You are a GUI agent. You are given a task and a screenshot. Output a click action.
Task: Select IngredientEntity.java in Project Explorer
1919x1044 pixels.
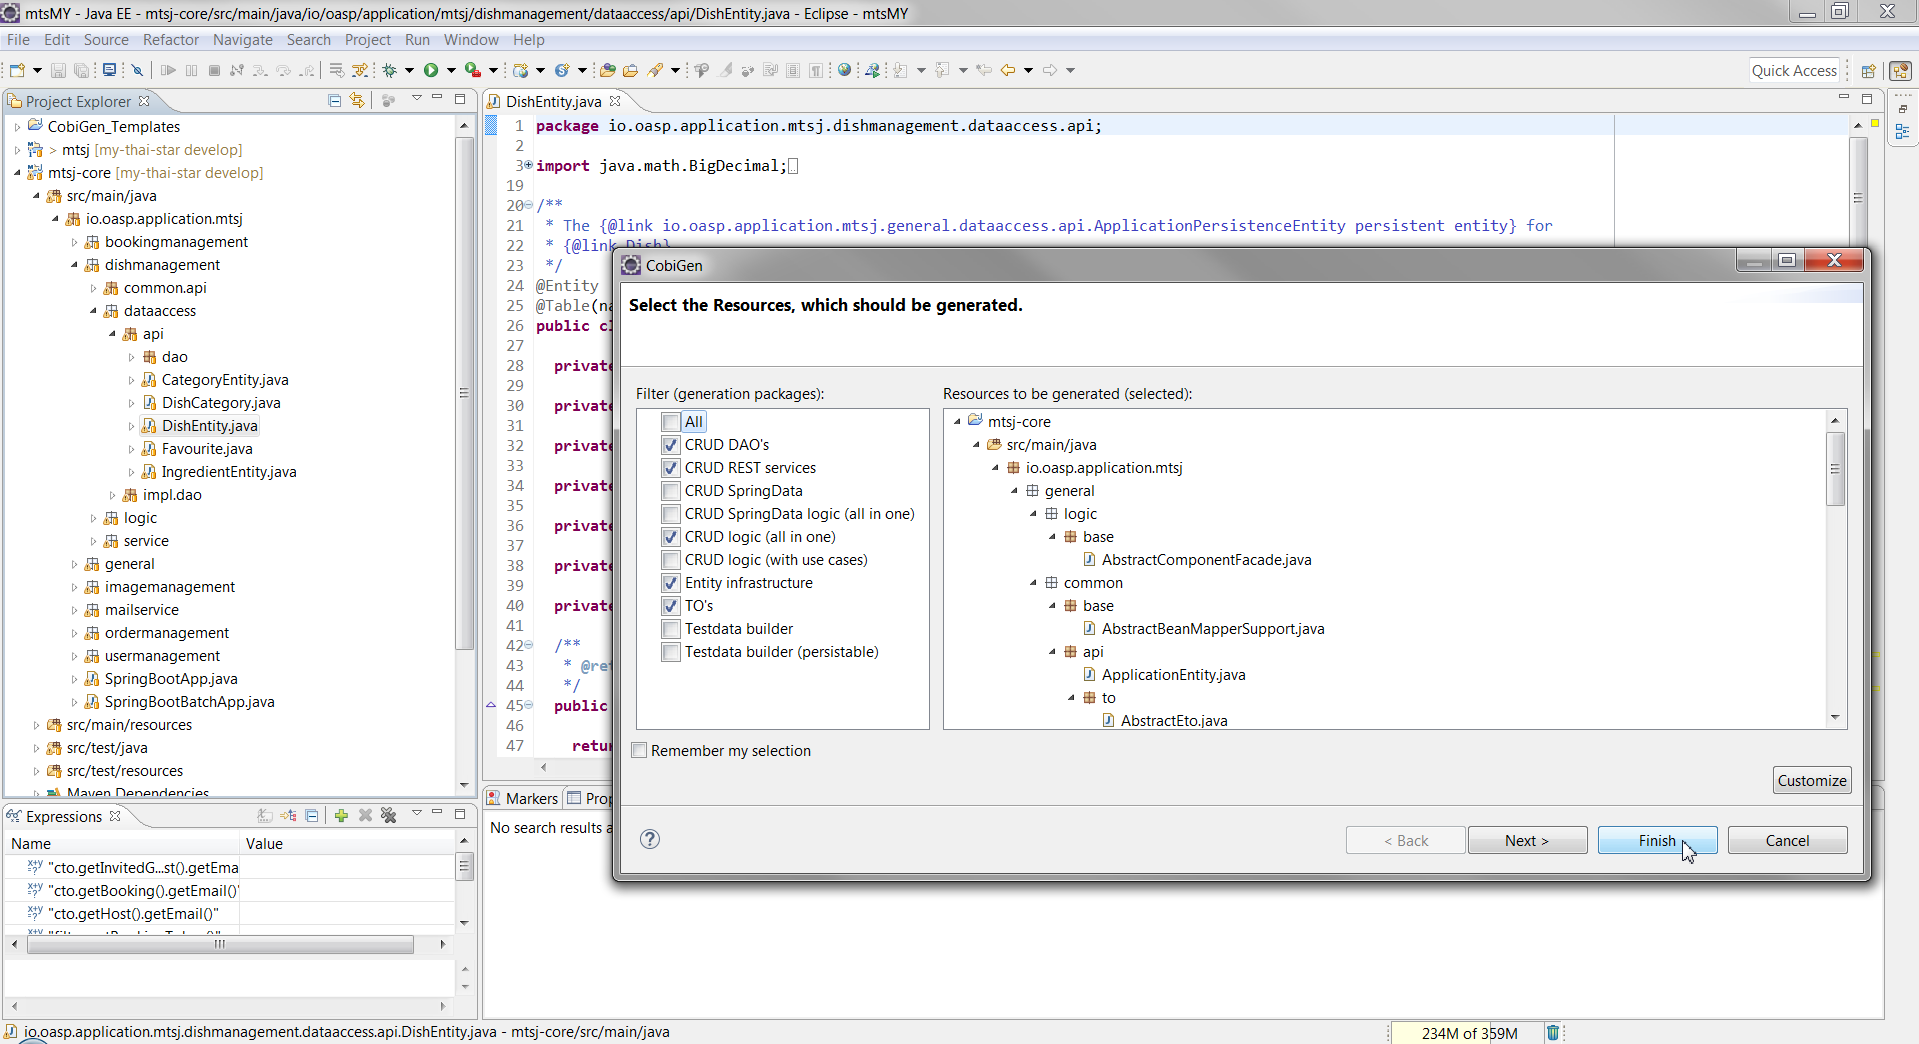pyautogui.click(x=229, y=472)
